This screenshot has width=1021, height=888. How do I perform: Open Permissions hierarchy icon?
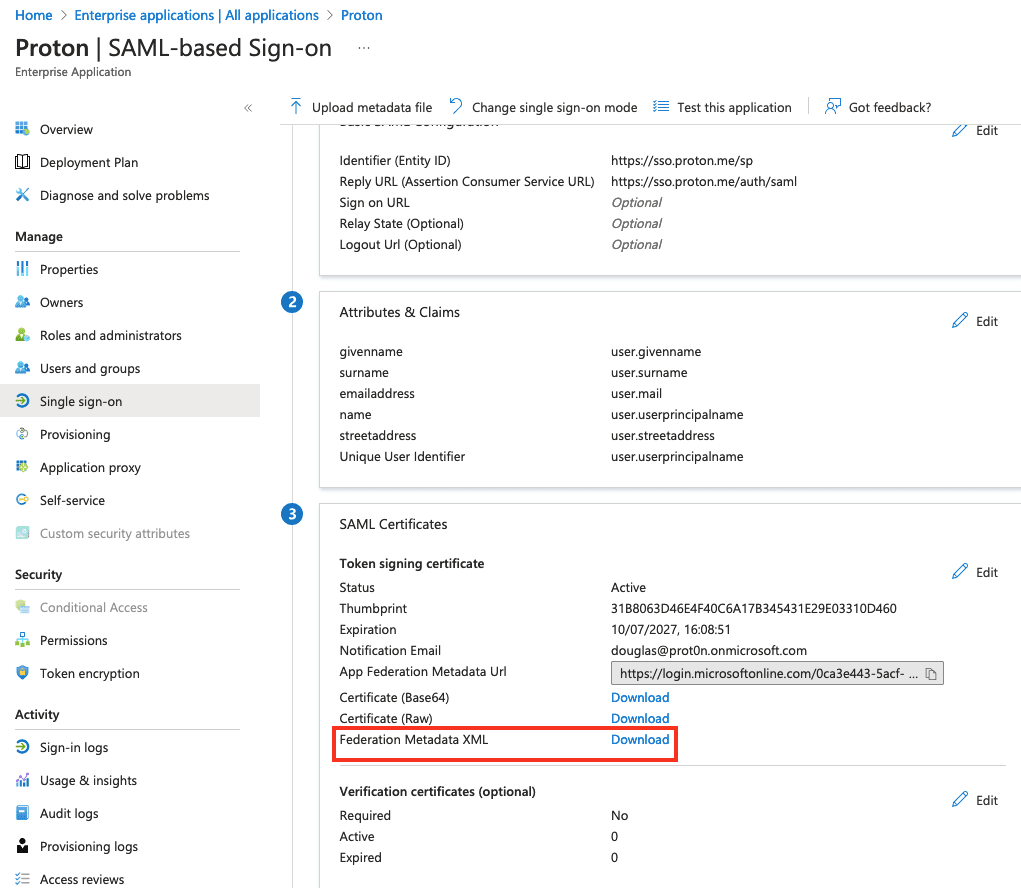(x=22, y=639)
